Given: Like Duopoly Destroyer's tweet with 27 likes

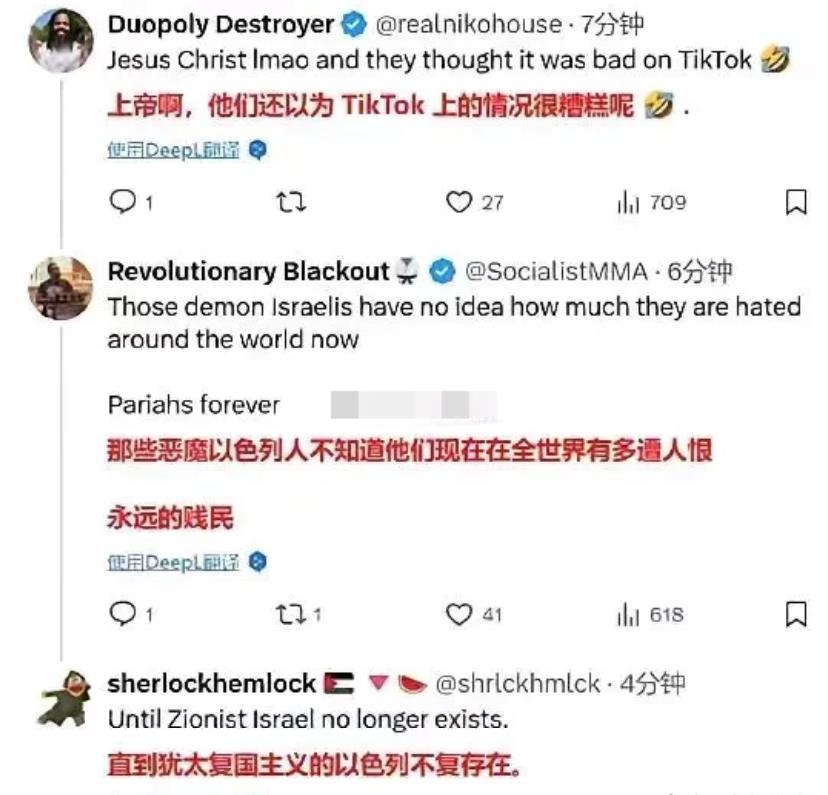Looking at the screenshot, I should [x=458, y=202].
